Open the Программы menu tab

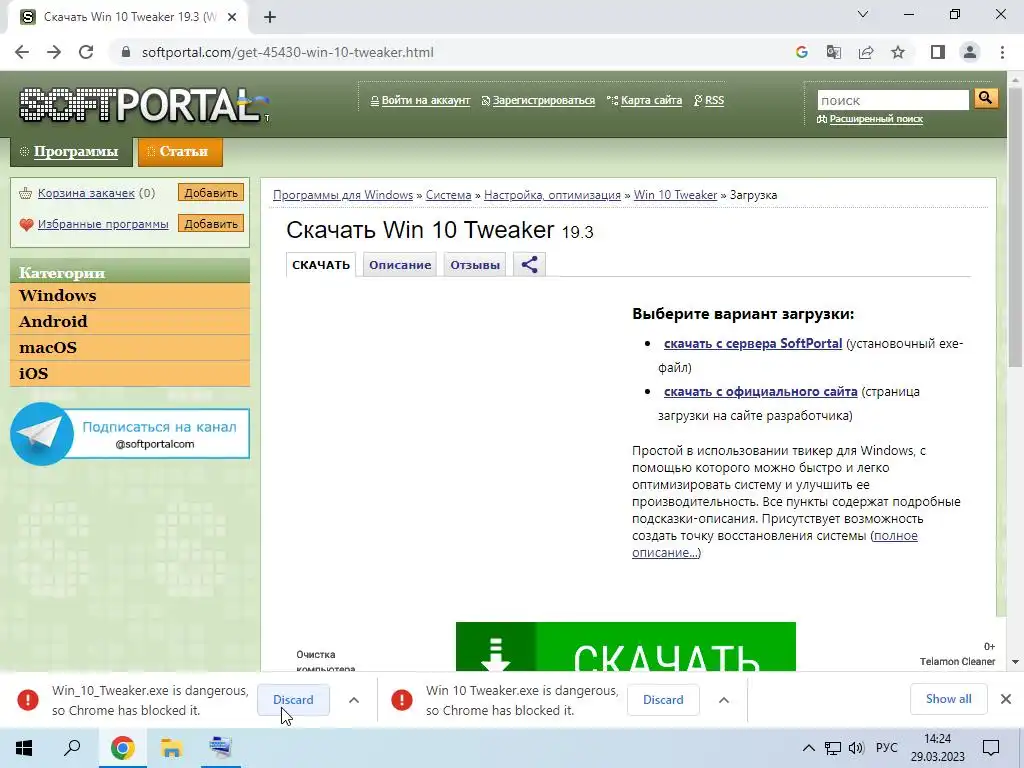click(71, 152)
